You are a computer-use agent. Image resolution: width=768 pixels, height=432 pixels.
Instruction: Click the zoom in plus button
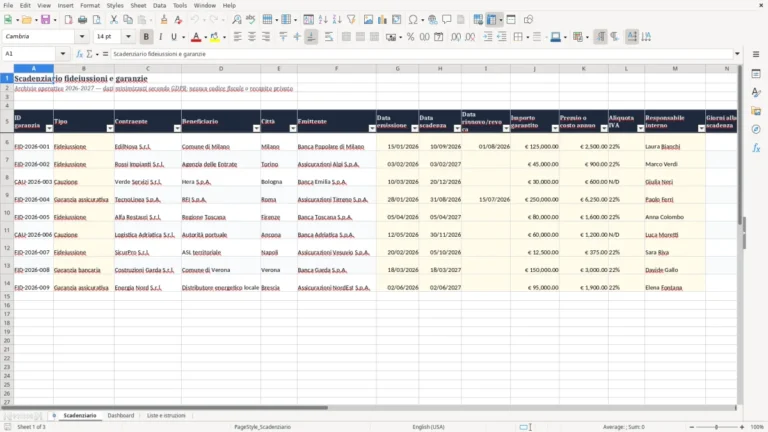[x=742, y=427]
